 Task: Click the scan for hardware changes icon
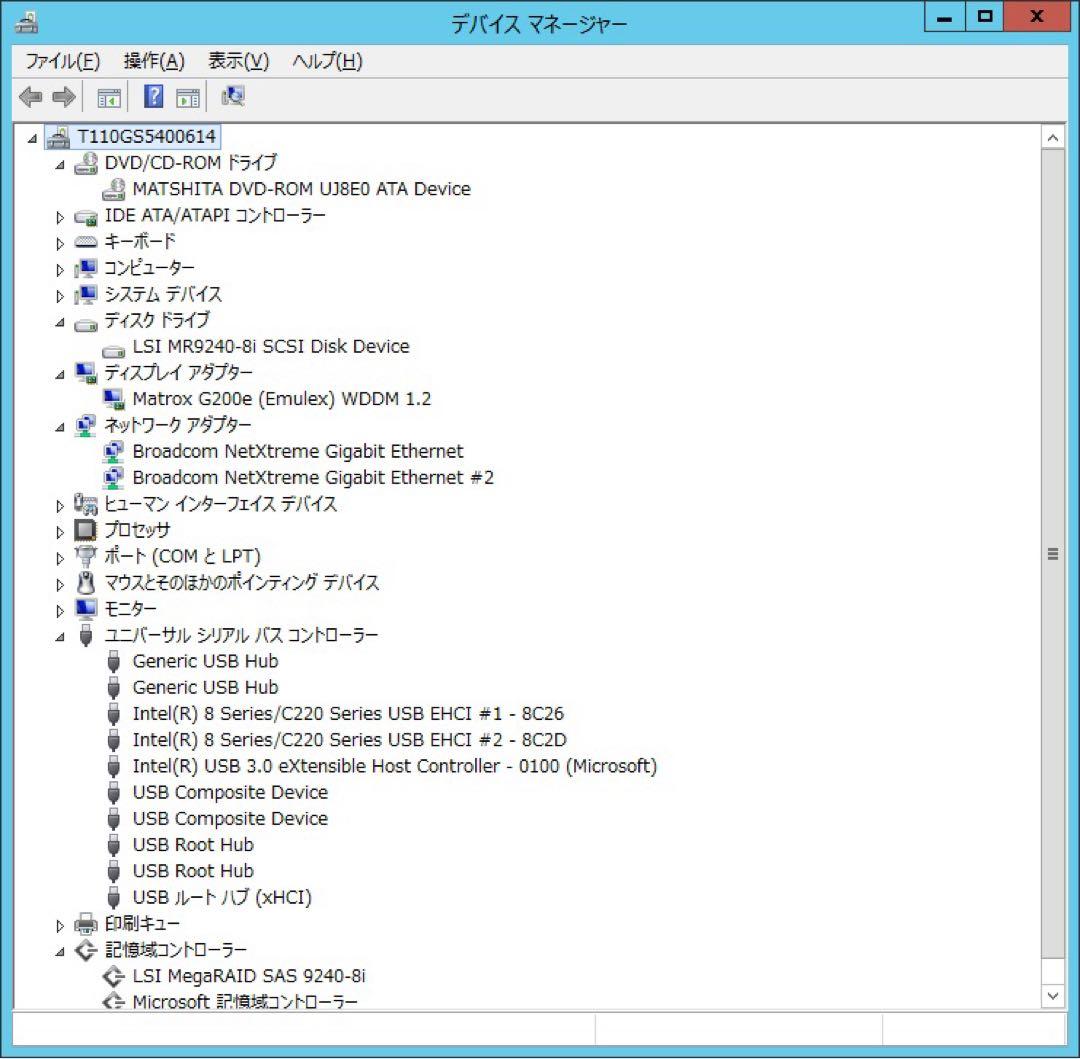[232, 96]
